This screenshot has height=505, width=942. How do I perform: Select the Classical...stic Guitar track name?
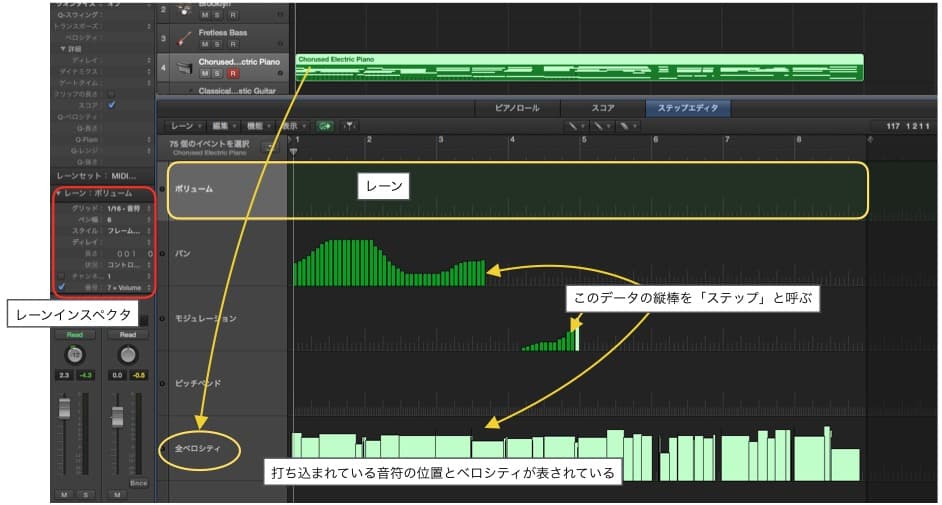(237, 91)
